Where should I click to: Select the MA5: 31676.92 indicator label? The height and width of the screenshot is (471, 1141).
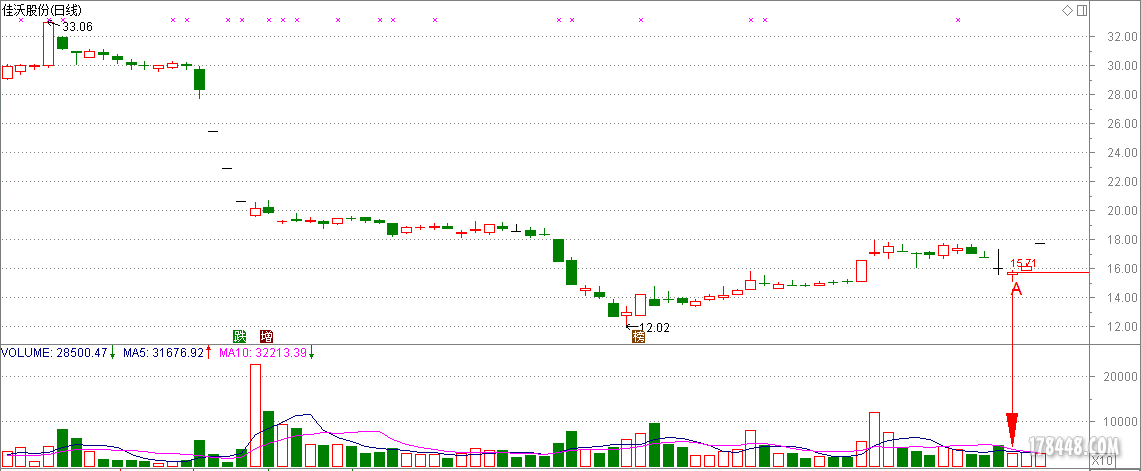point(163,352)
